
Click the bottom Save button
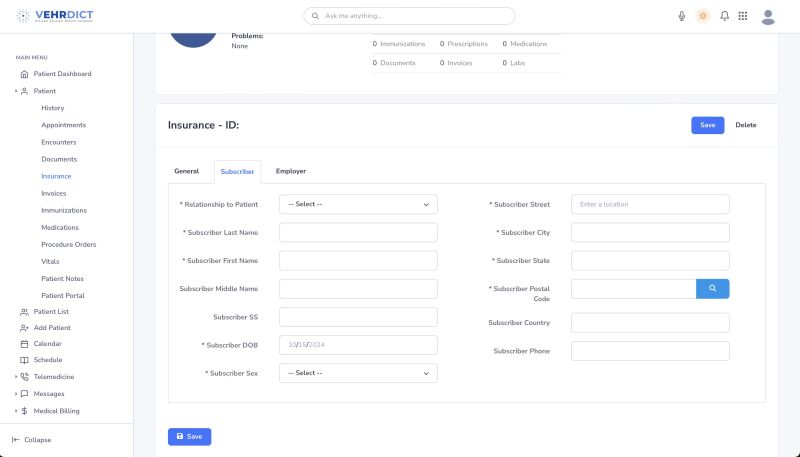click(189, 436)
